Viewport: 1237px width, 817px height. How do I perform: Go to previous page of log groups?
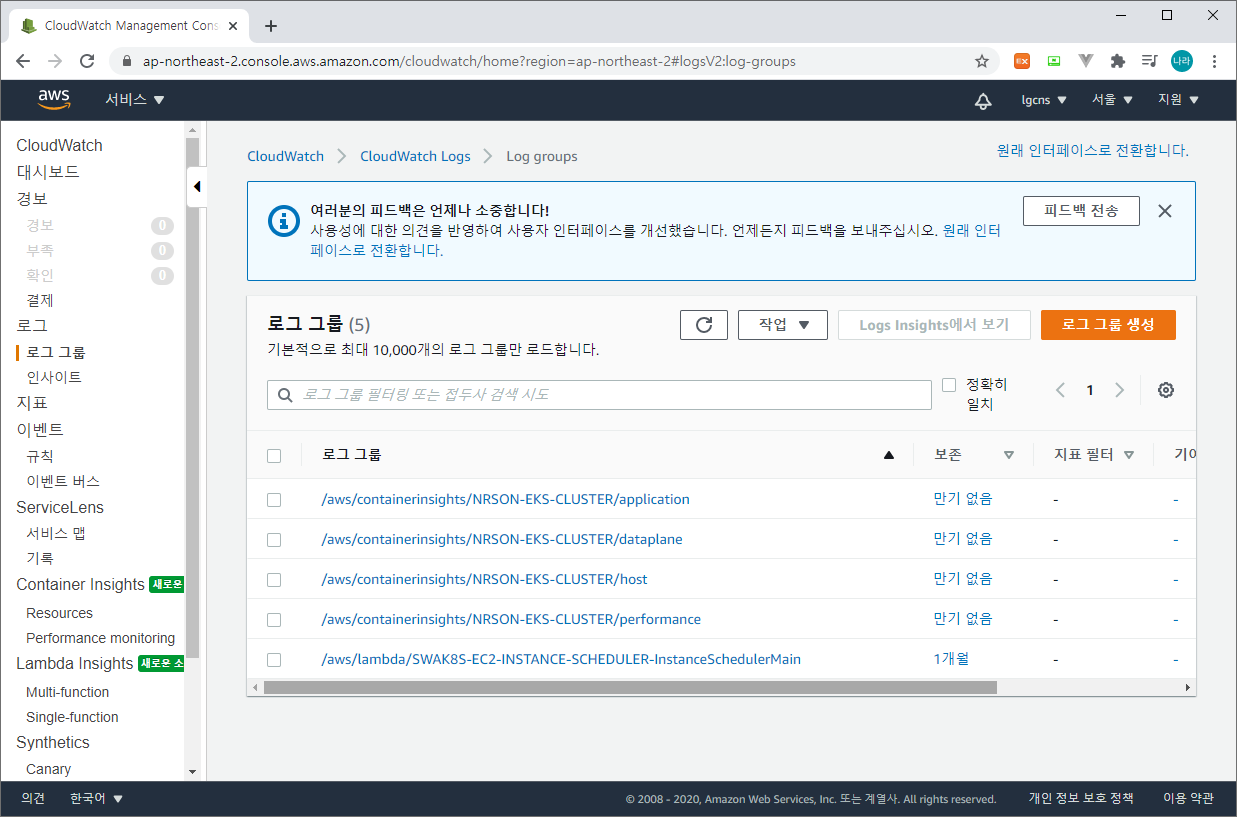click(x=1060, y=390)
